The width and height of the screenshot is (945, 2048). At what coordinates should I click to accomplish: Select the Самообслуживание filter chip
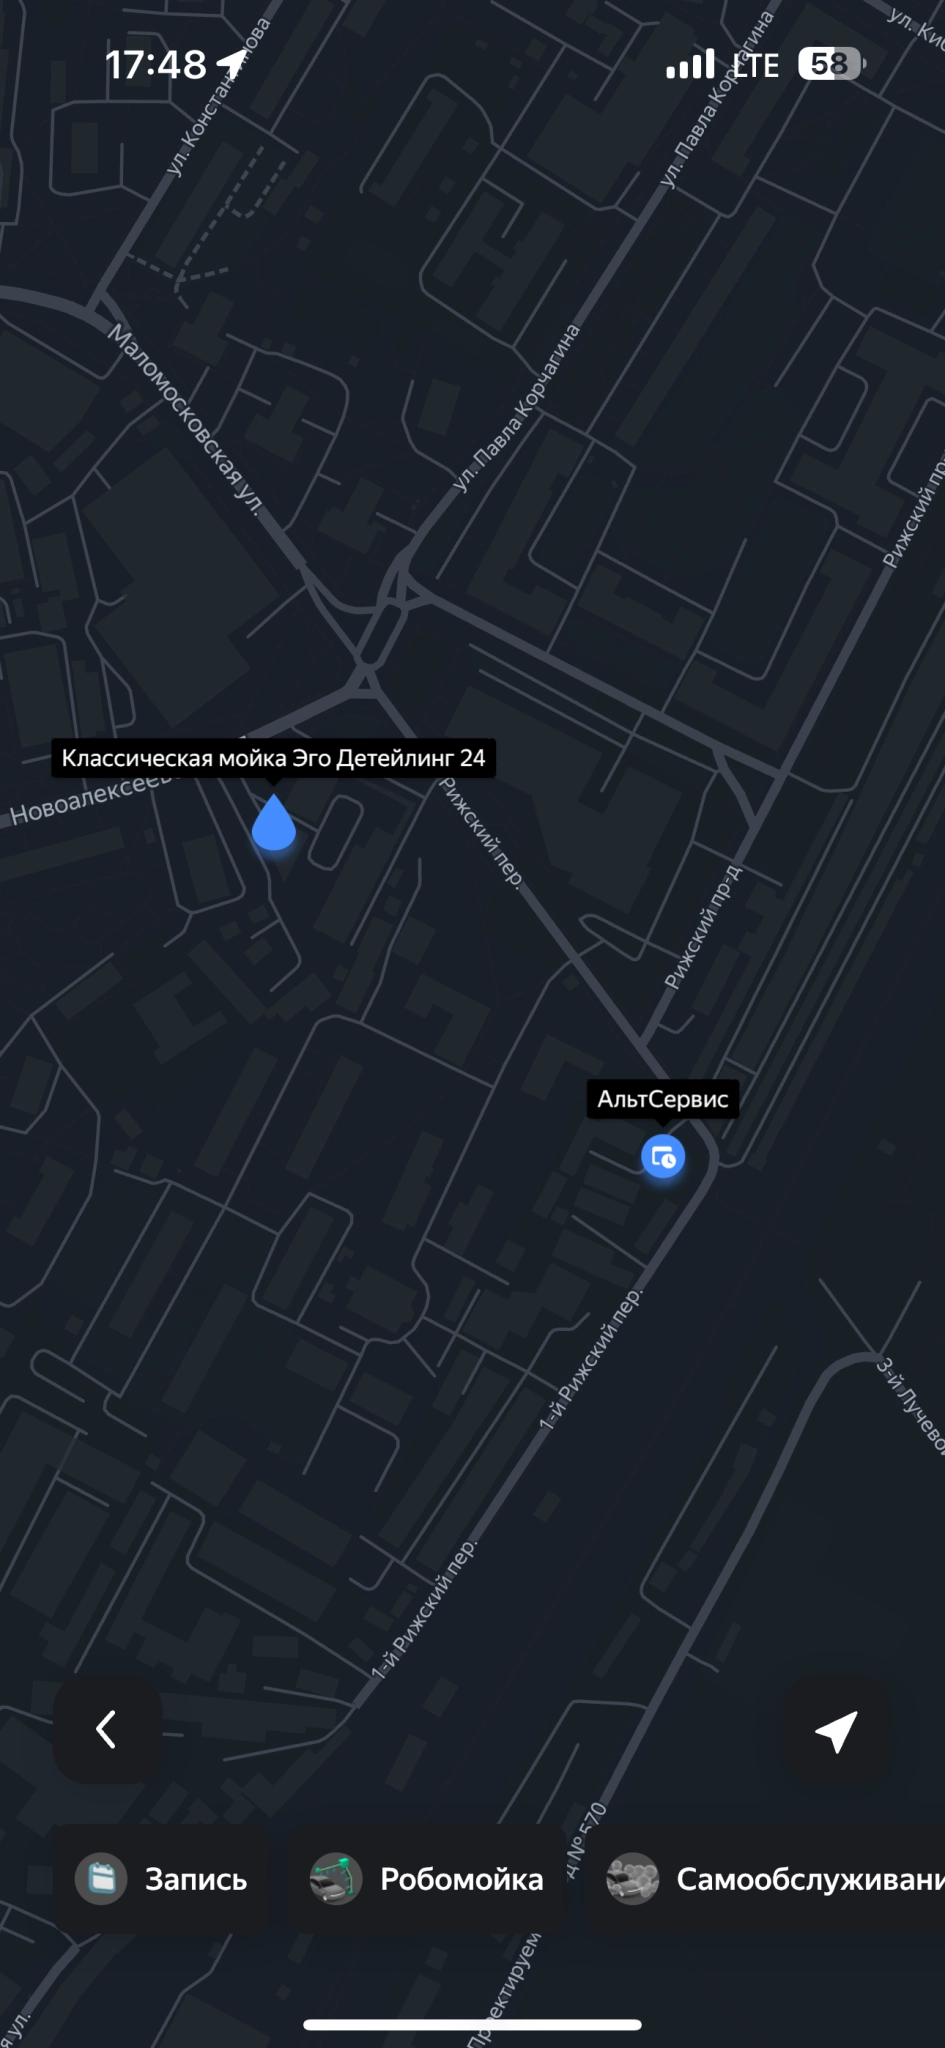(x=765, y=1879)
